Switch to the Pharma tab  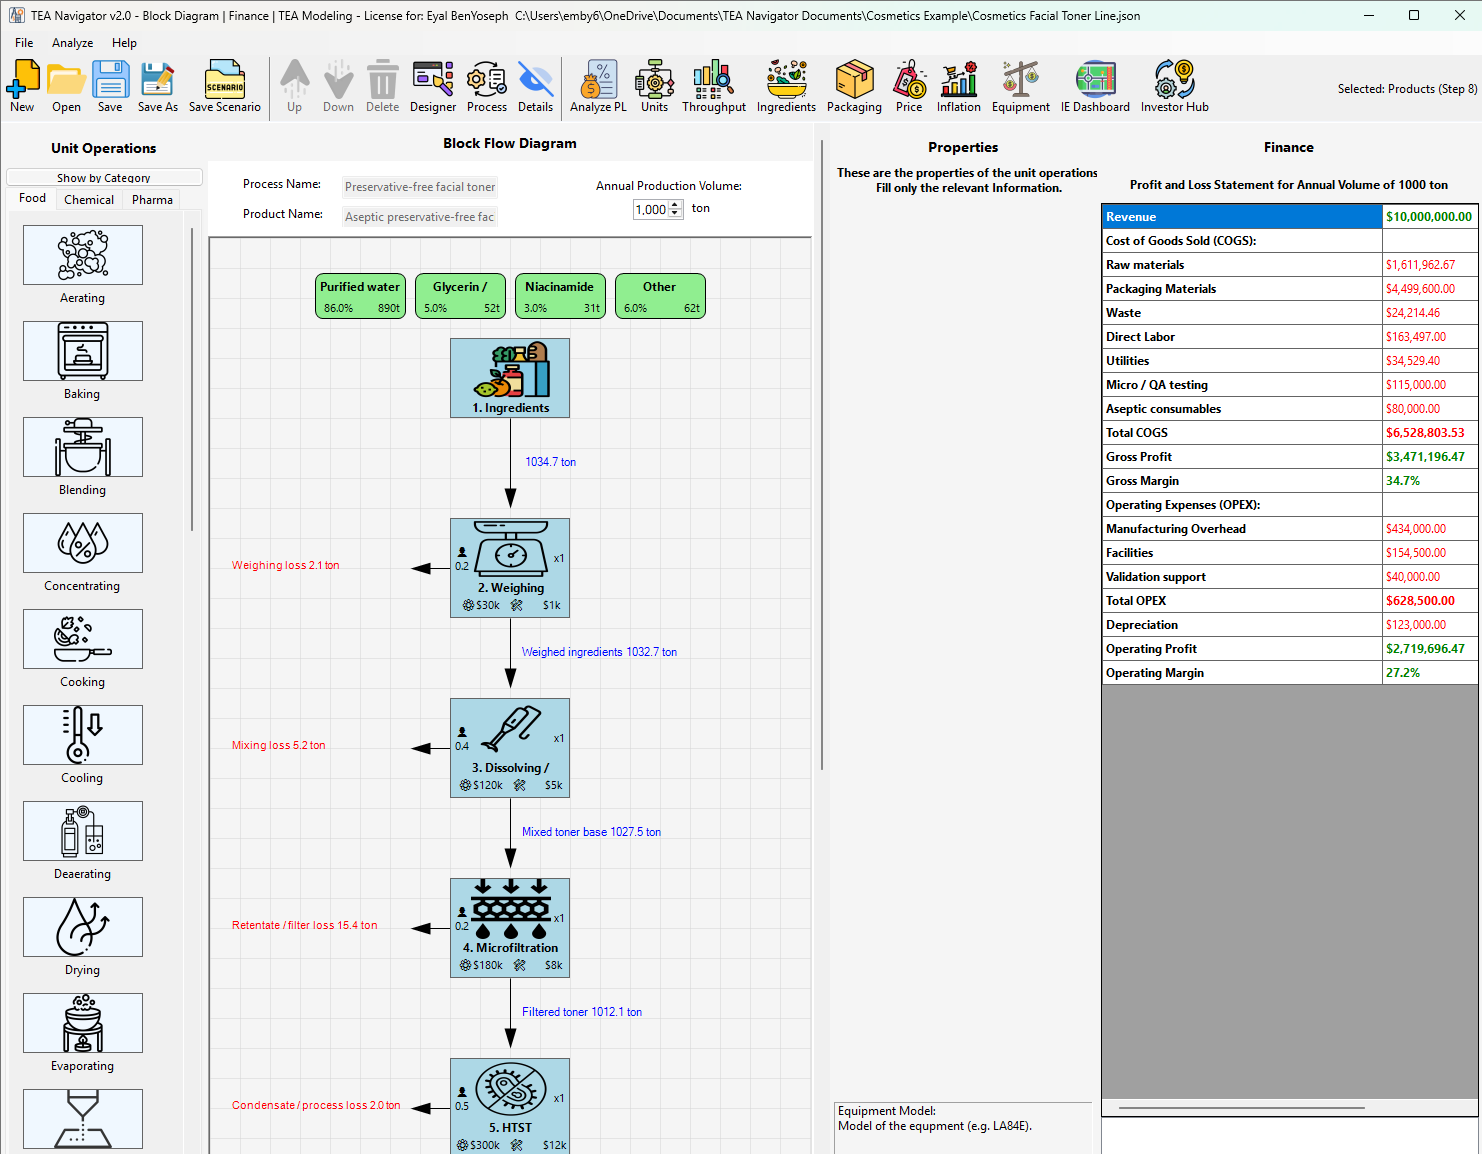coord(152,199)
